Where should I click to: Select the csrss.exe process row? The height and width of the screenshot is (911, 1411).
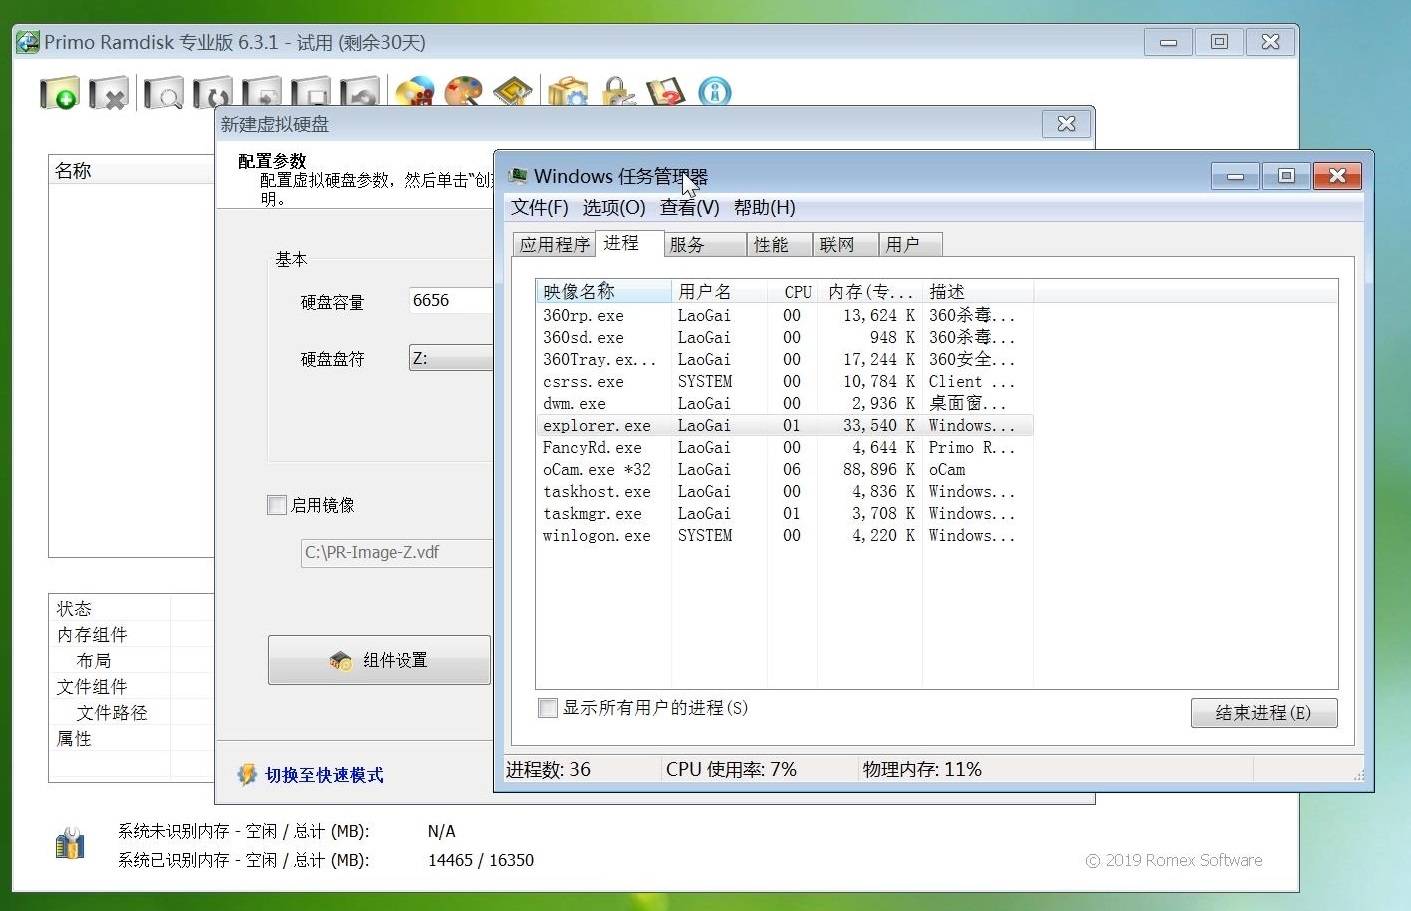click(785, 381)
